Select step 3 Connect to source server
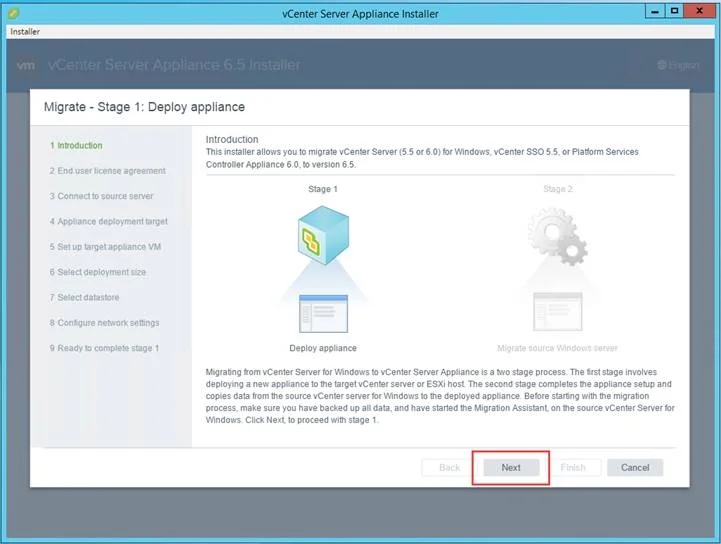Screen dimensions: 721x544 click(x=102, y=196)
